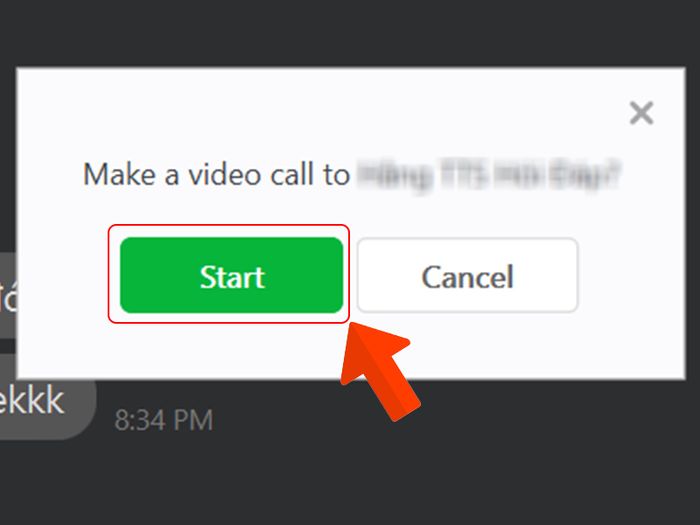Click the orange arrow pointing at Start
Image resolution: width=700 pixels, height=525 pixels.
coord(379,371)
